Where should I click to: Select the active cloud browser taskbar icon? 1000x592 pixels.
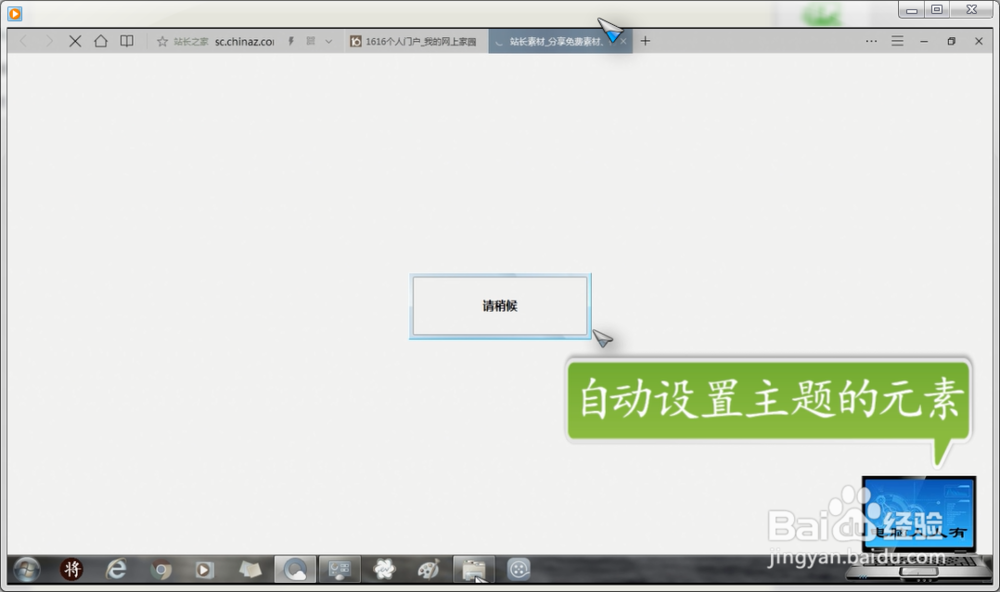(x=295, y=569)
